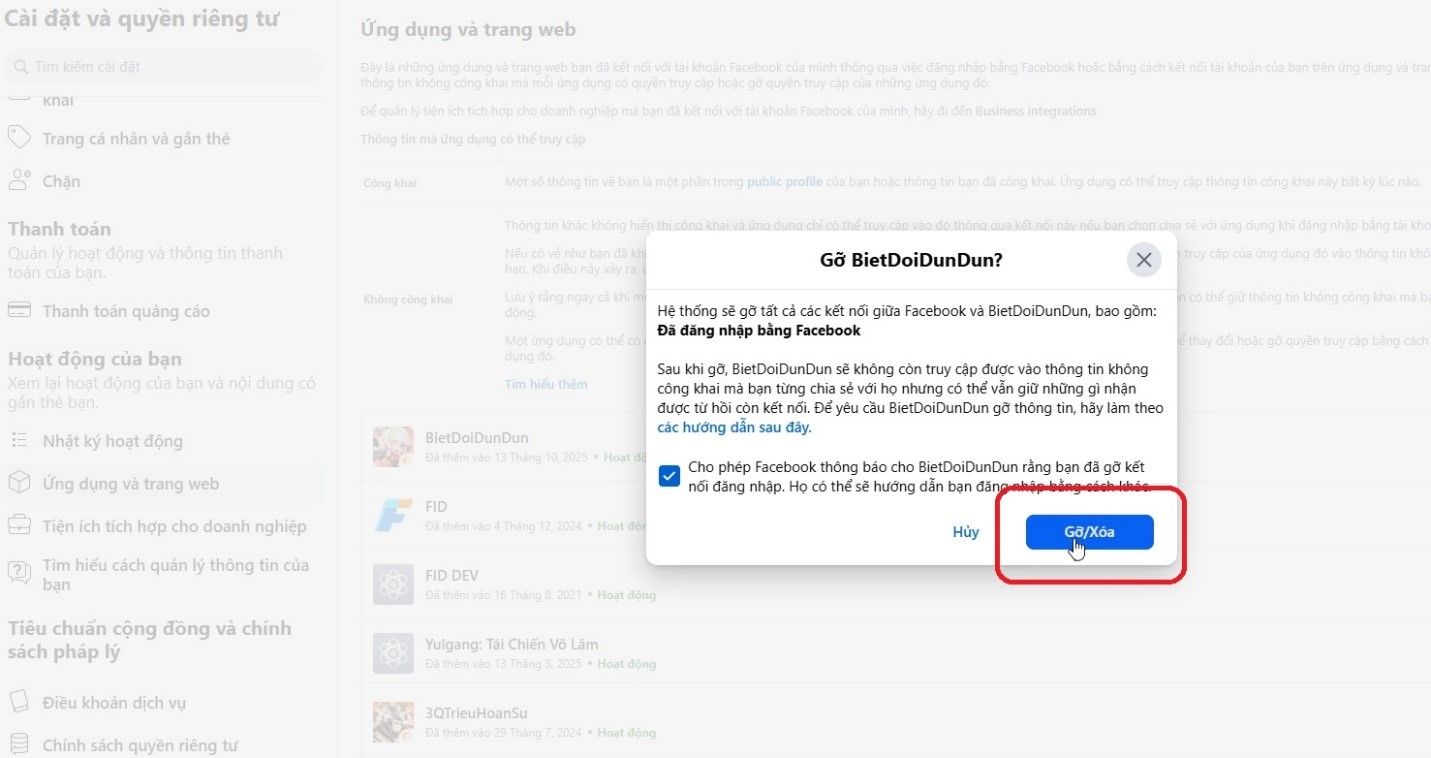Click Hủy to cancel removal
1431x758 pixels.
[x=966, y=532]
